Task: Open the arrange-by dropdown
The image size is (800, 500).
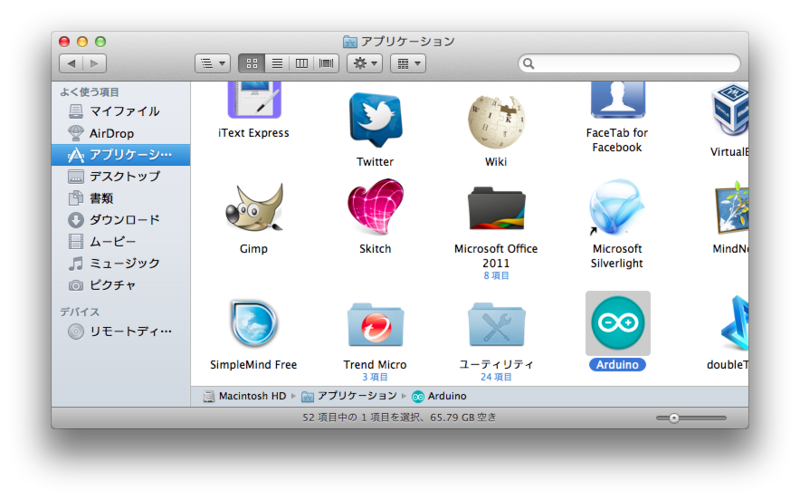Action: point(408,63)
